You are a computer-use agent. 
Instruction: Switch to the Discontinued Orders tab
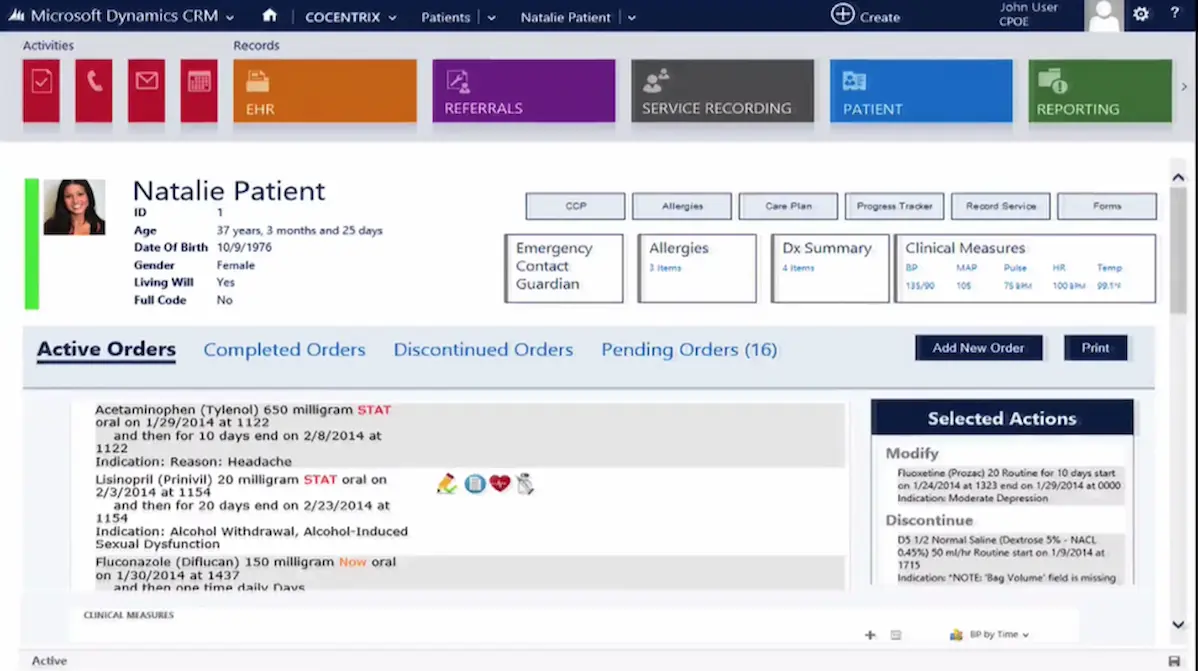(x=483, y=349)
